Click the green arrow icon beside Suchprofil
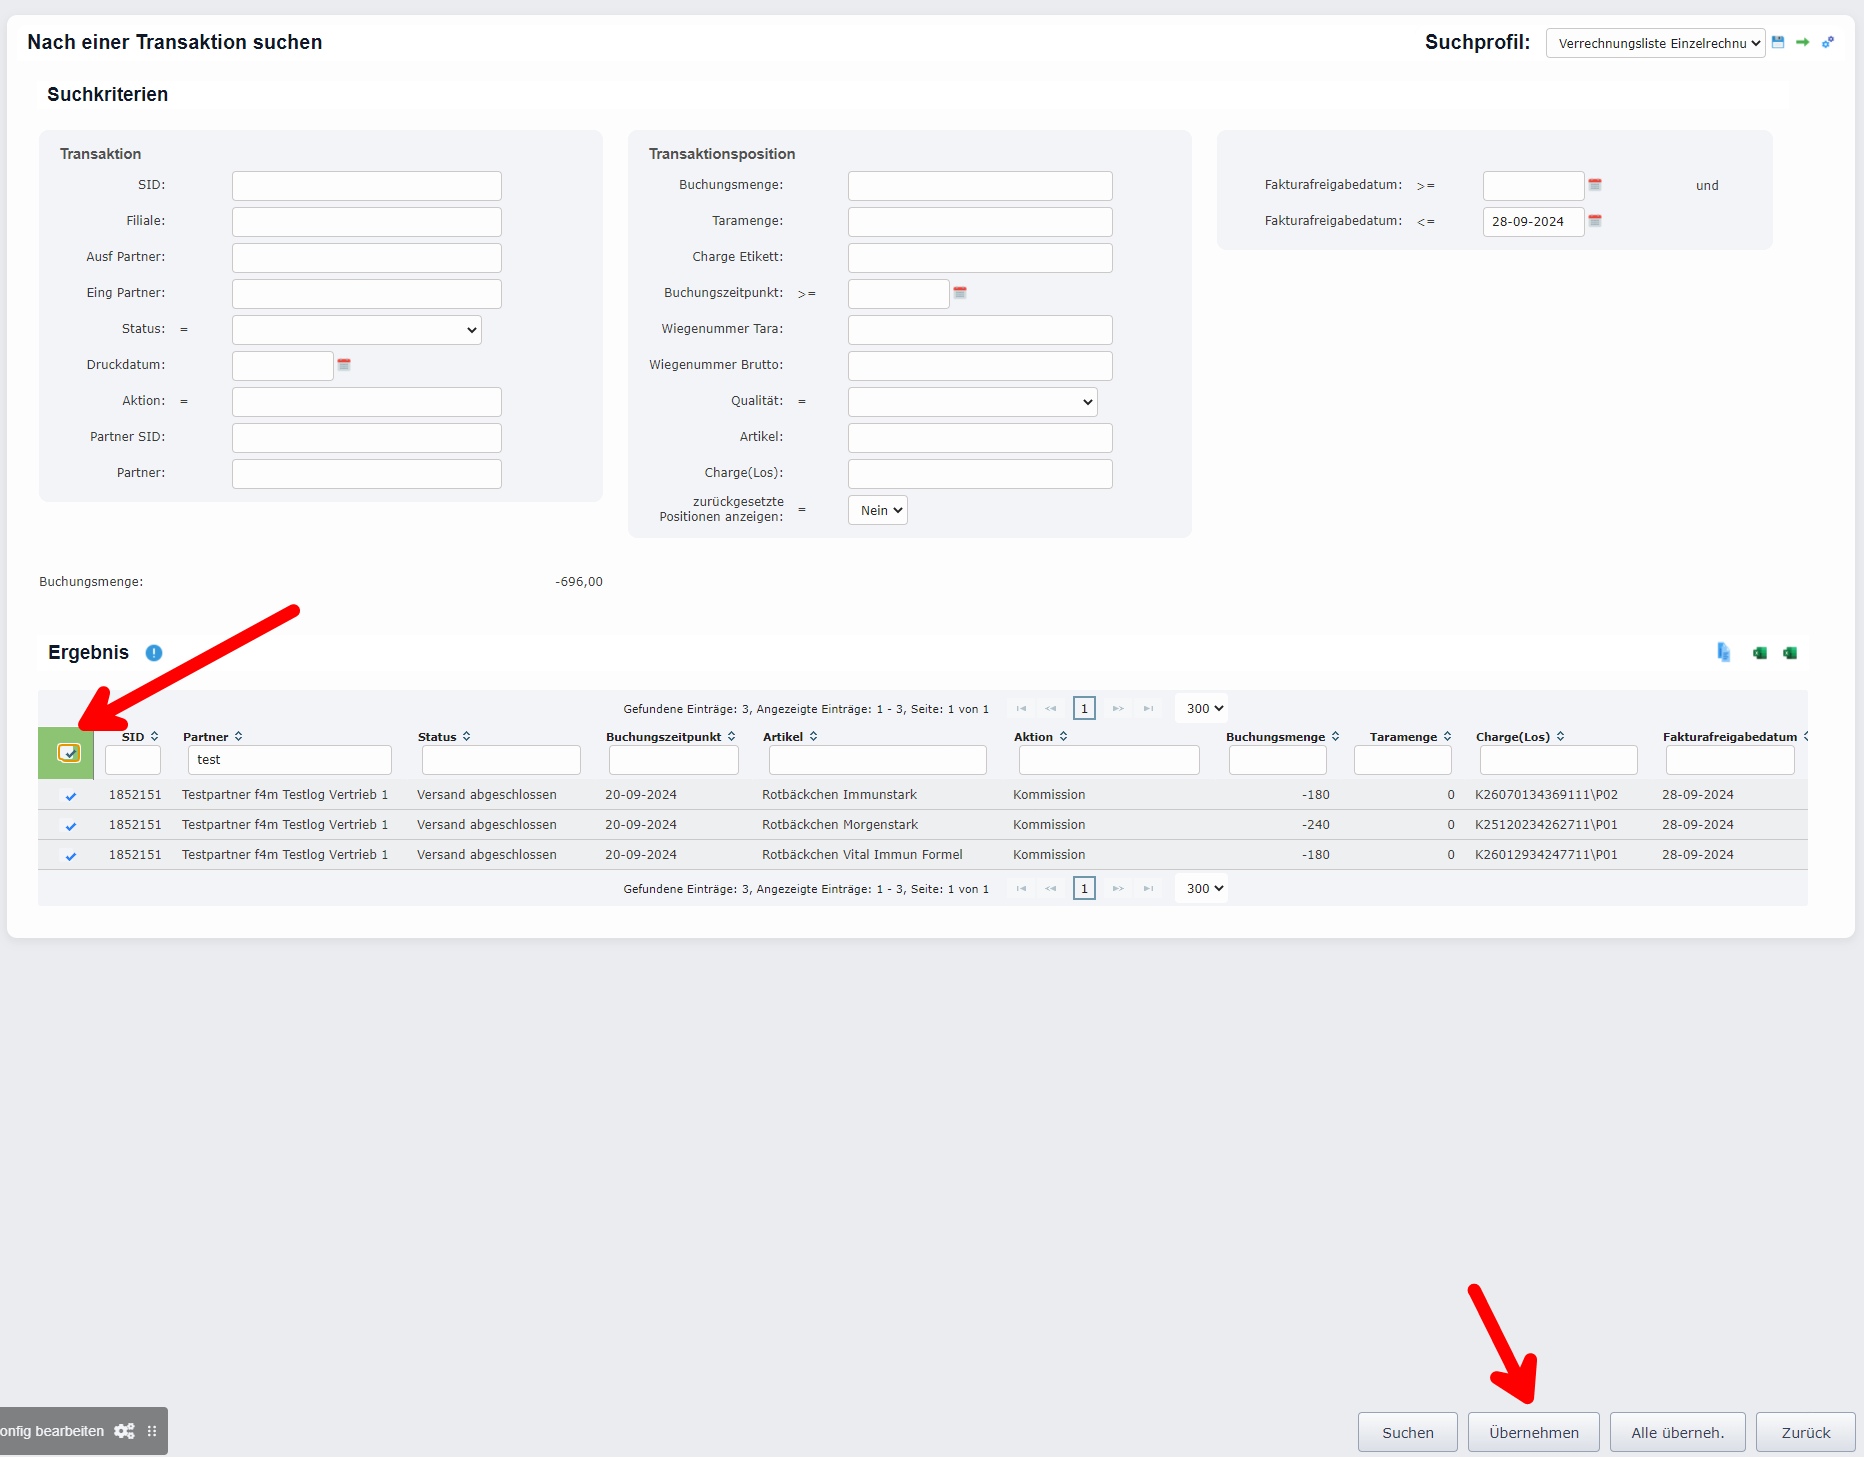This screenshot has height=1457, width=1864. click(1802, 42)
